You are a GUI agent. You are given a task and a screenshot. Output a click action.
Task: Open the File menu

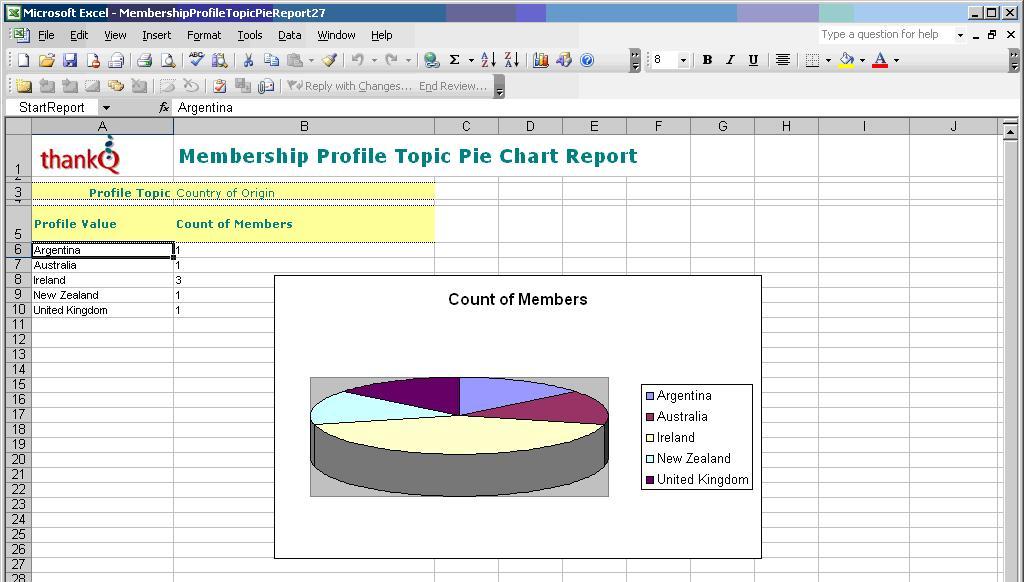(x=46, y=35)
